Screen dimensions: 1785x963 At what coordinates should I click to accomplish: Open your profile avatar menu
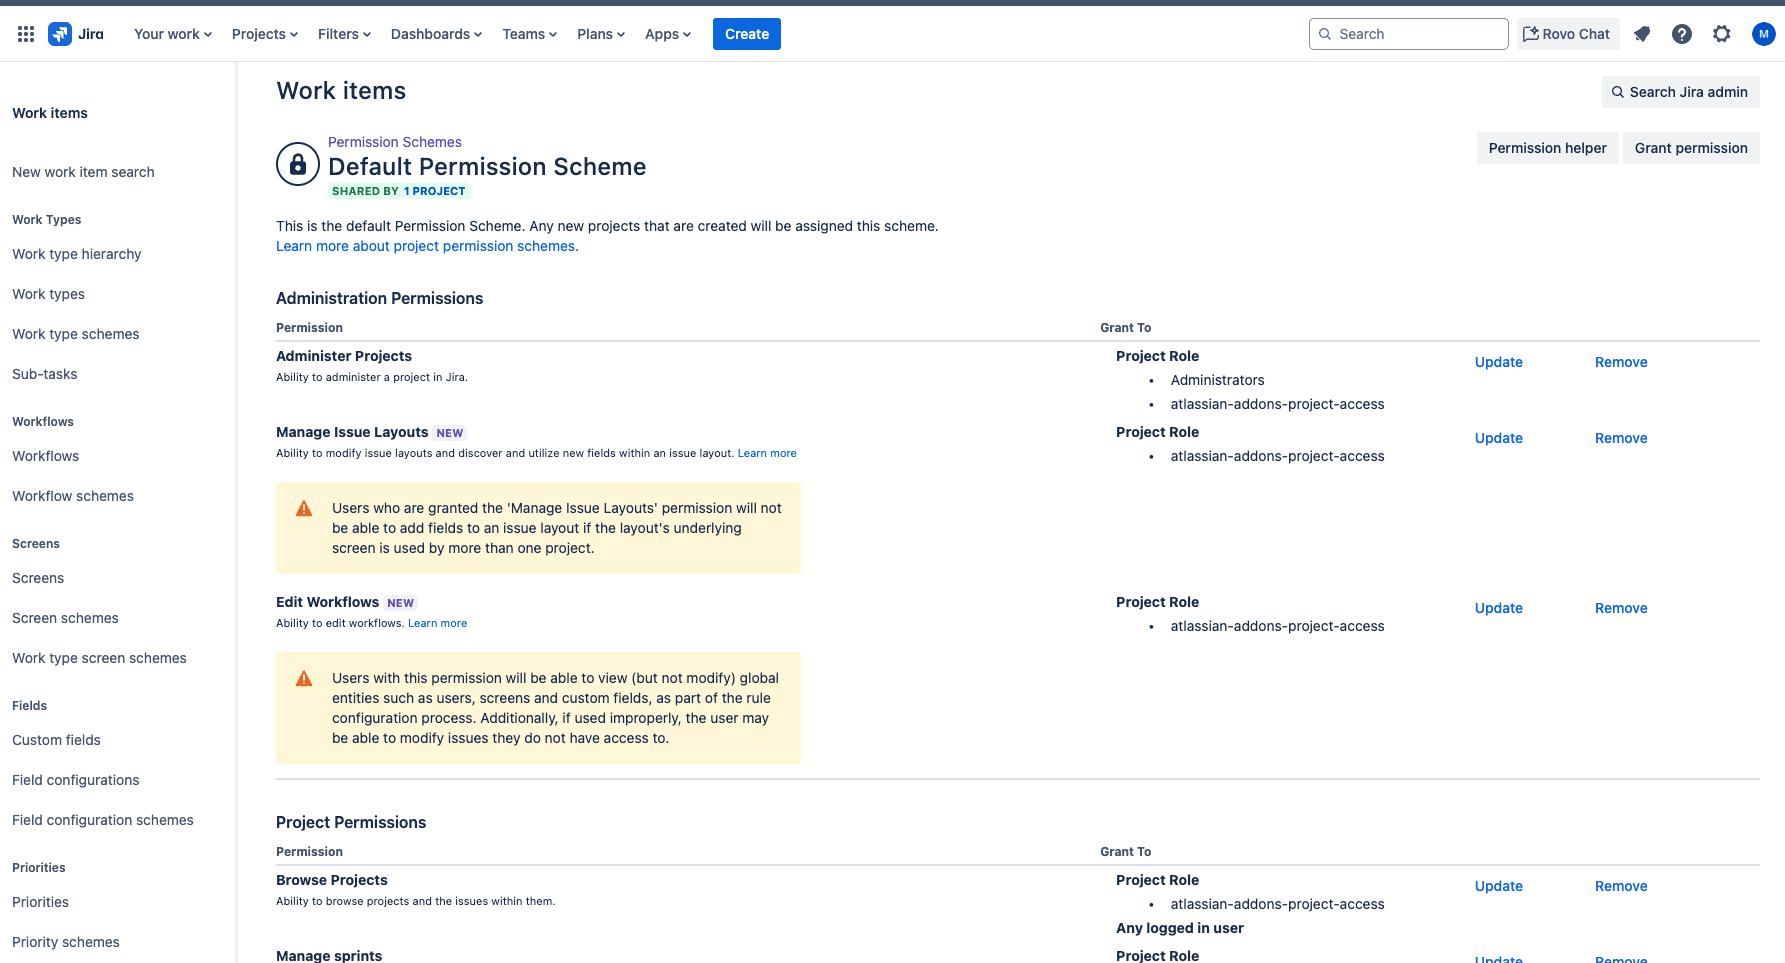(x=1764, y=33)
